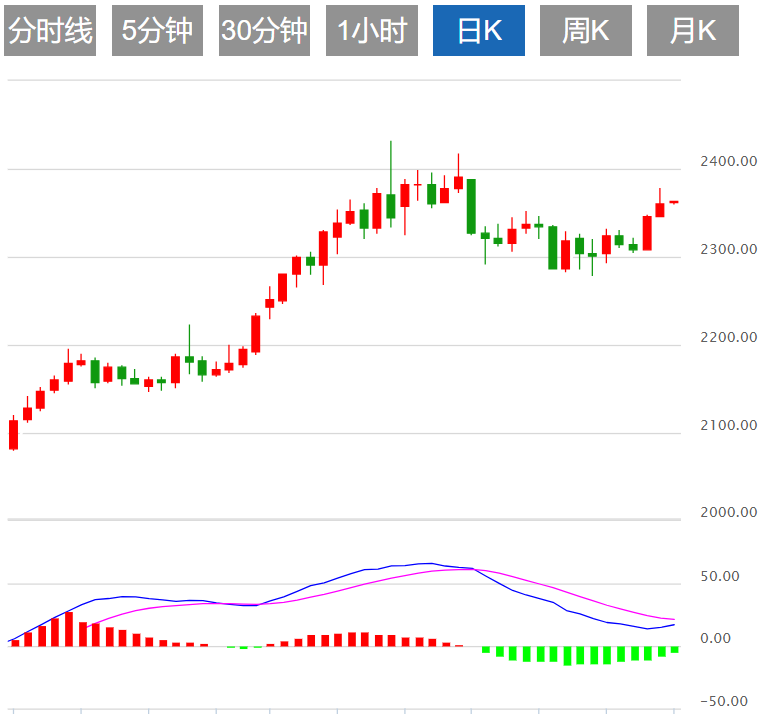Click the longest green MACD histogram bar
Viewport: 768px width, 714px height.
coord(568,656)
